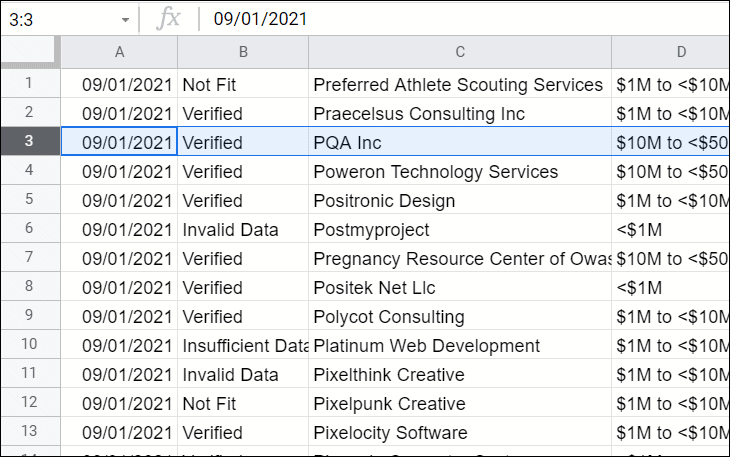Click the Pixelocity Software cell
Screen dimensions: 730x457
[460, 432]
